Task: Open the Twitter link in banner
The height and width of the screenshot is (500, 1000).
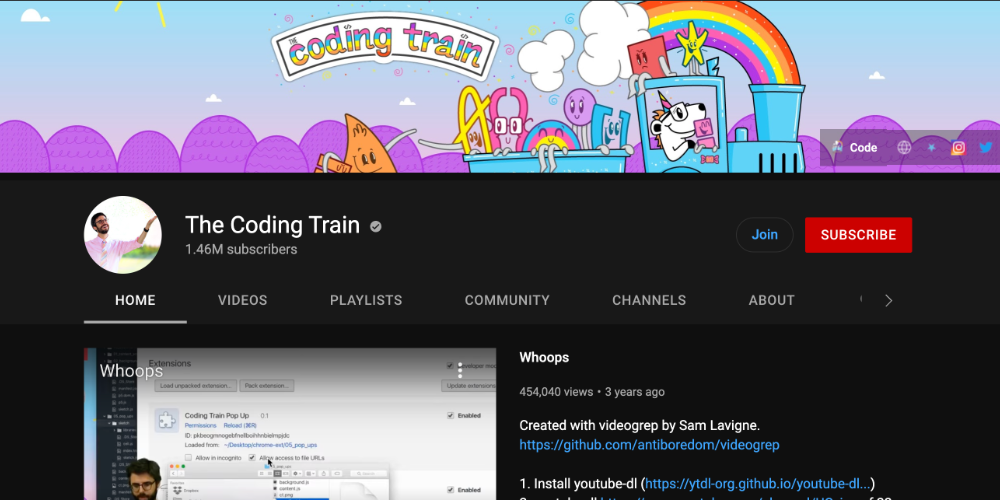Action: [985, 147]
